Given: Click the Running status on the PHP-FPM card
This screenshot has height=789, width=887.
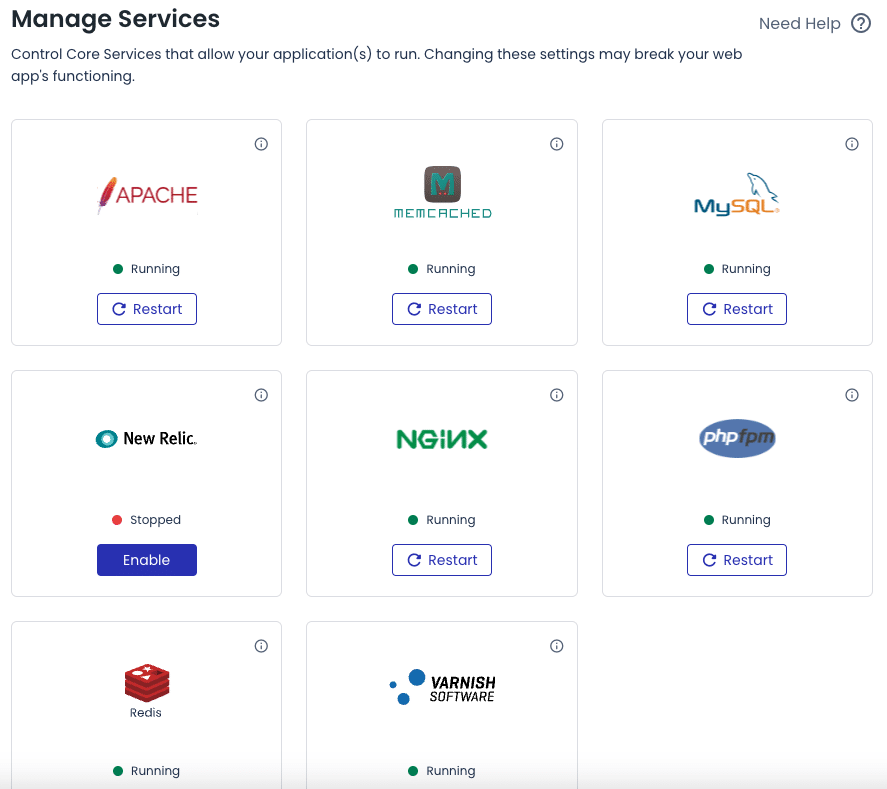Looking at the screenshot, I should click(x=737, y=520).
